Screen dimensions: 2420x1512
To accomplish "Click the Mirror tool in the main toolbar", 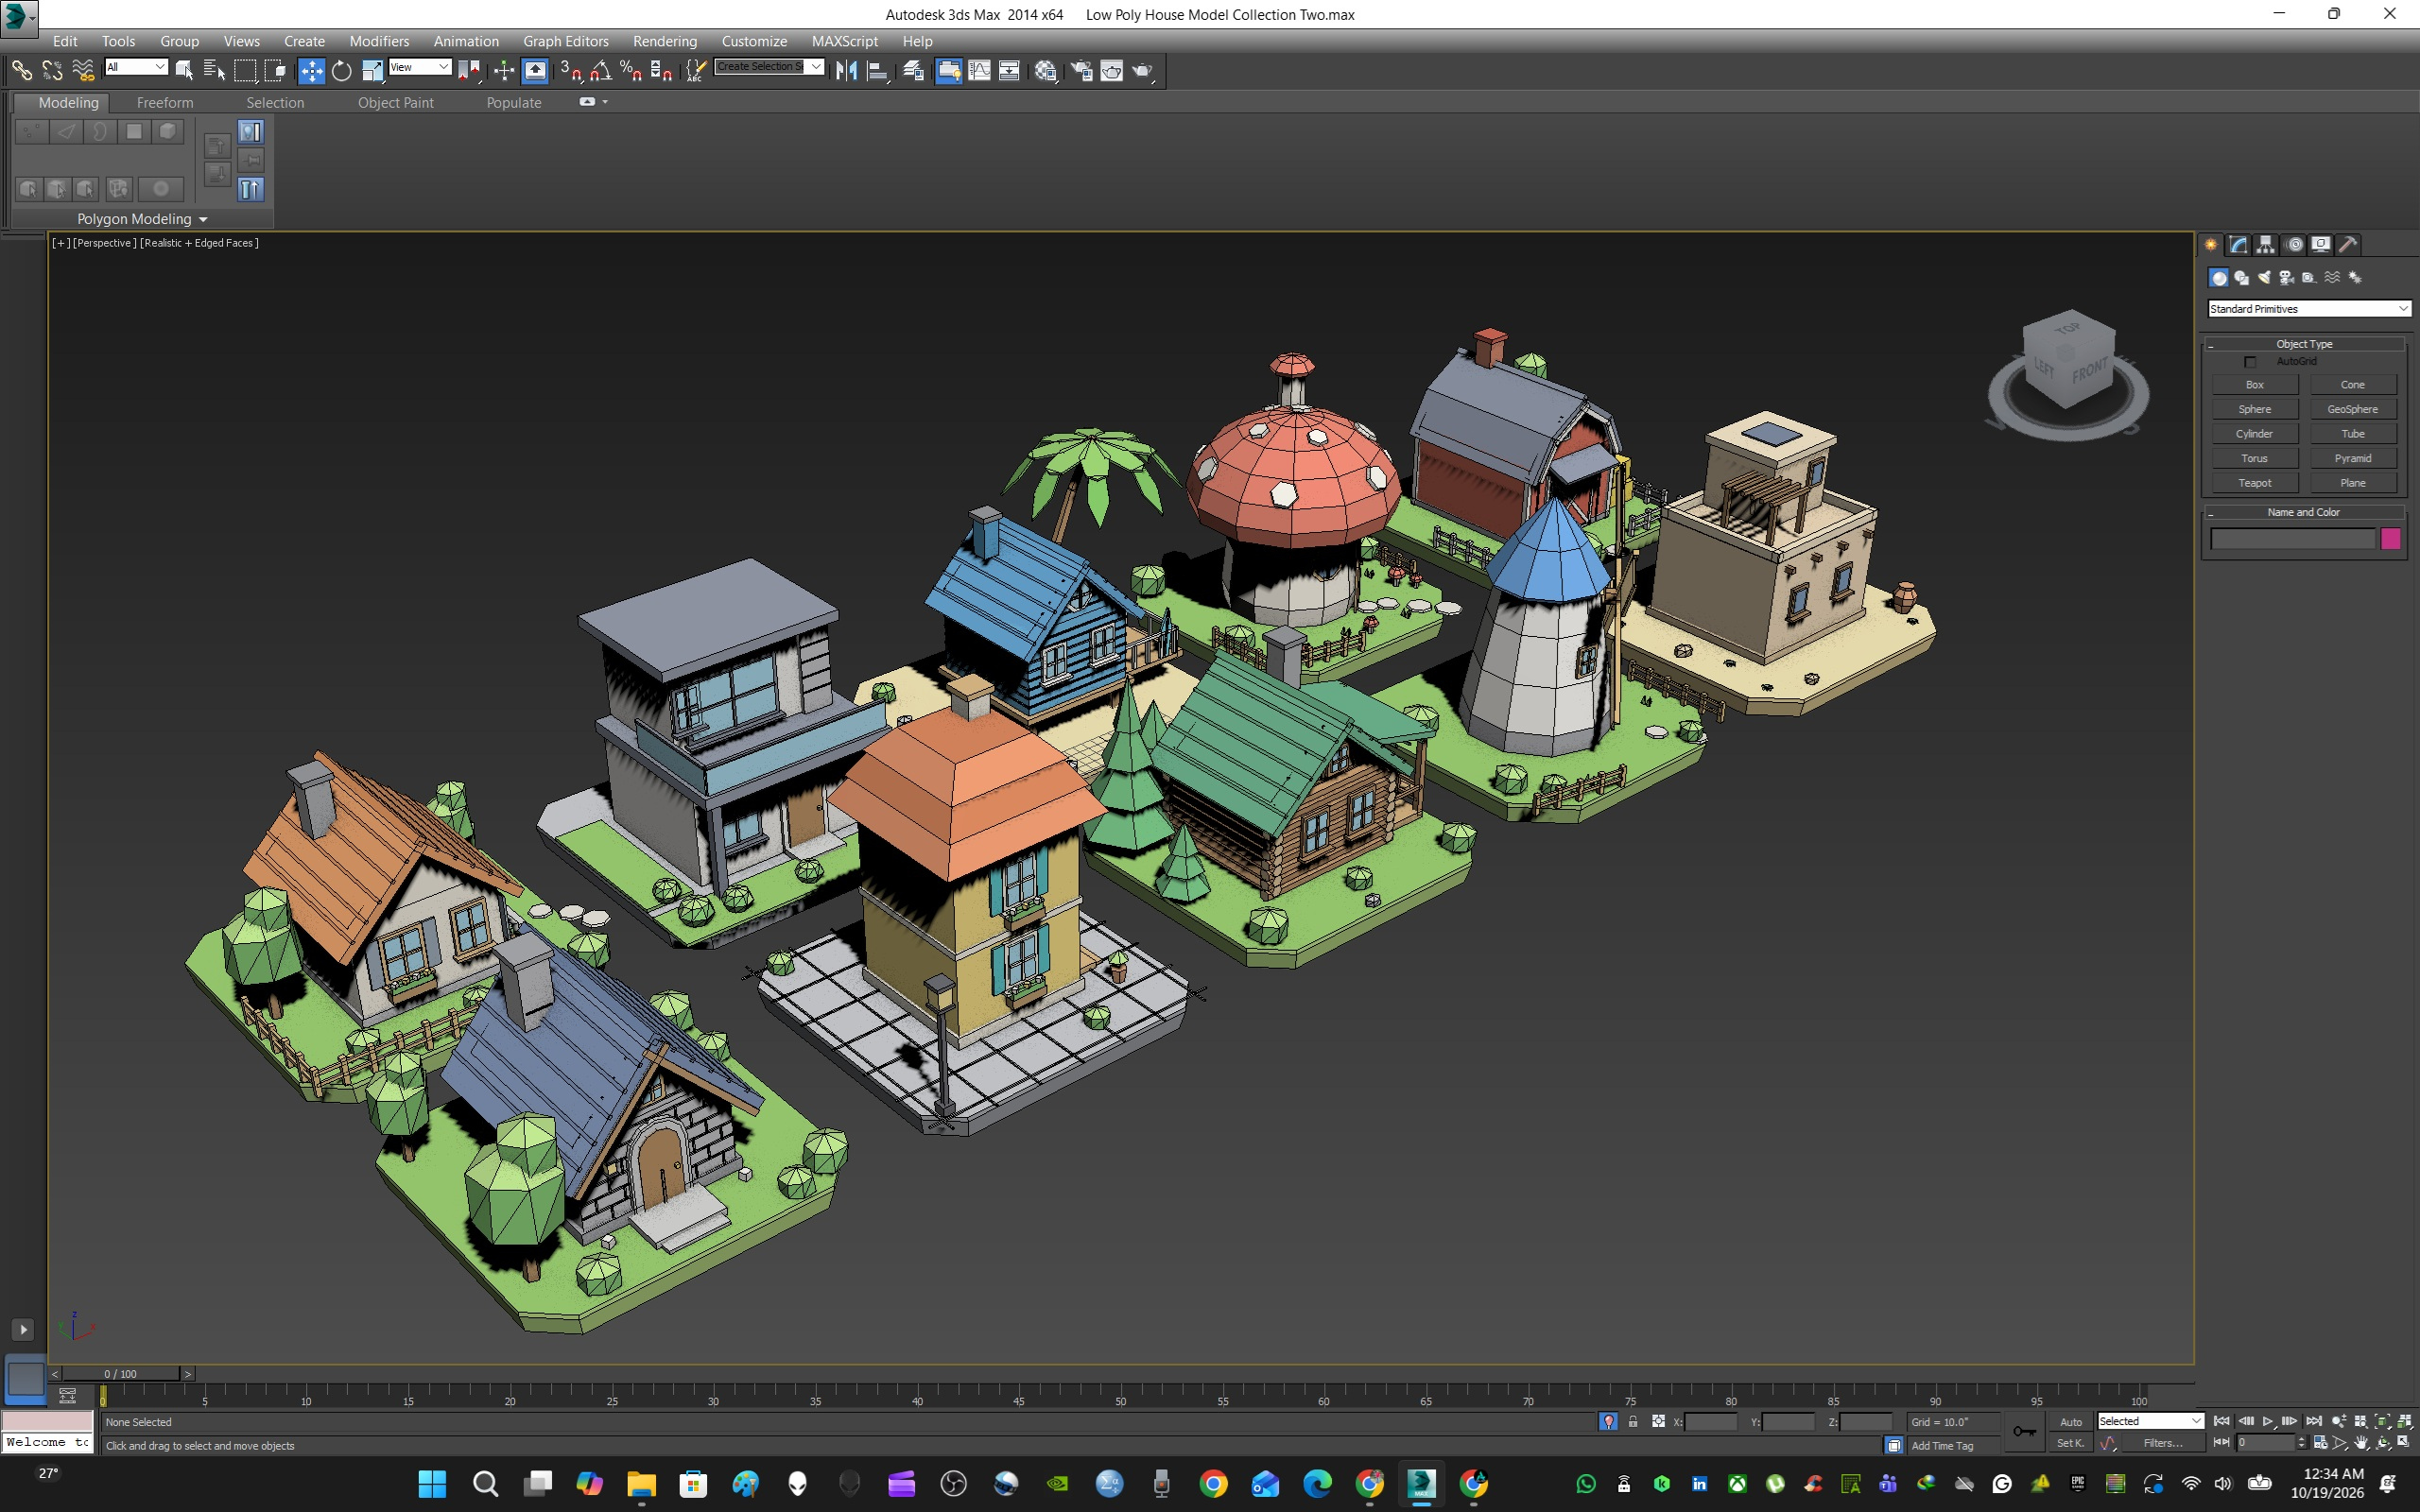I will coord(846,70).
